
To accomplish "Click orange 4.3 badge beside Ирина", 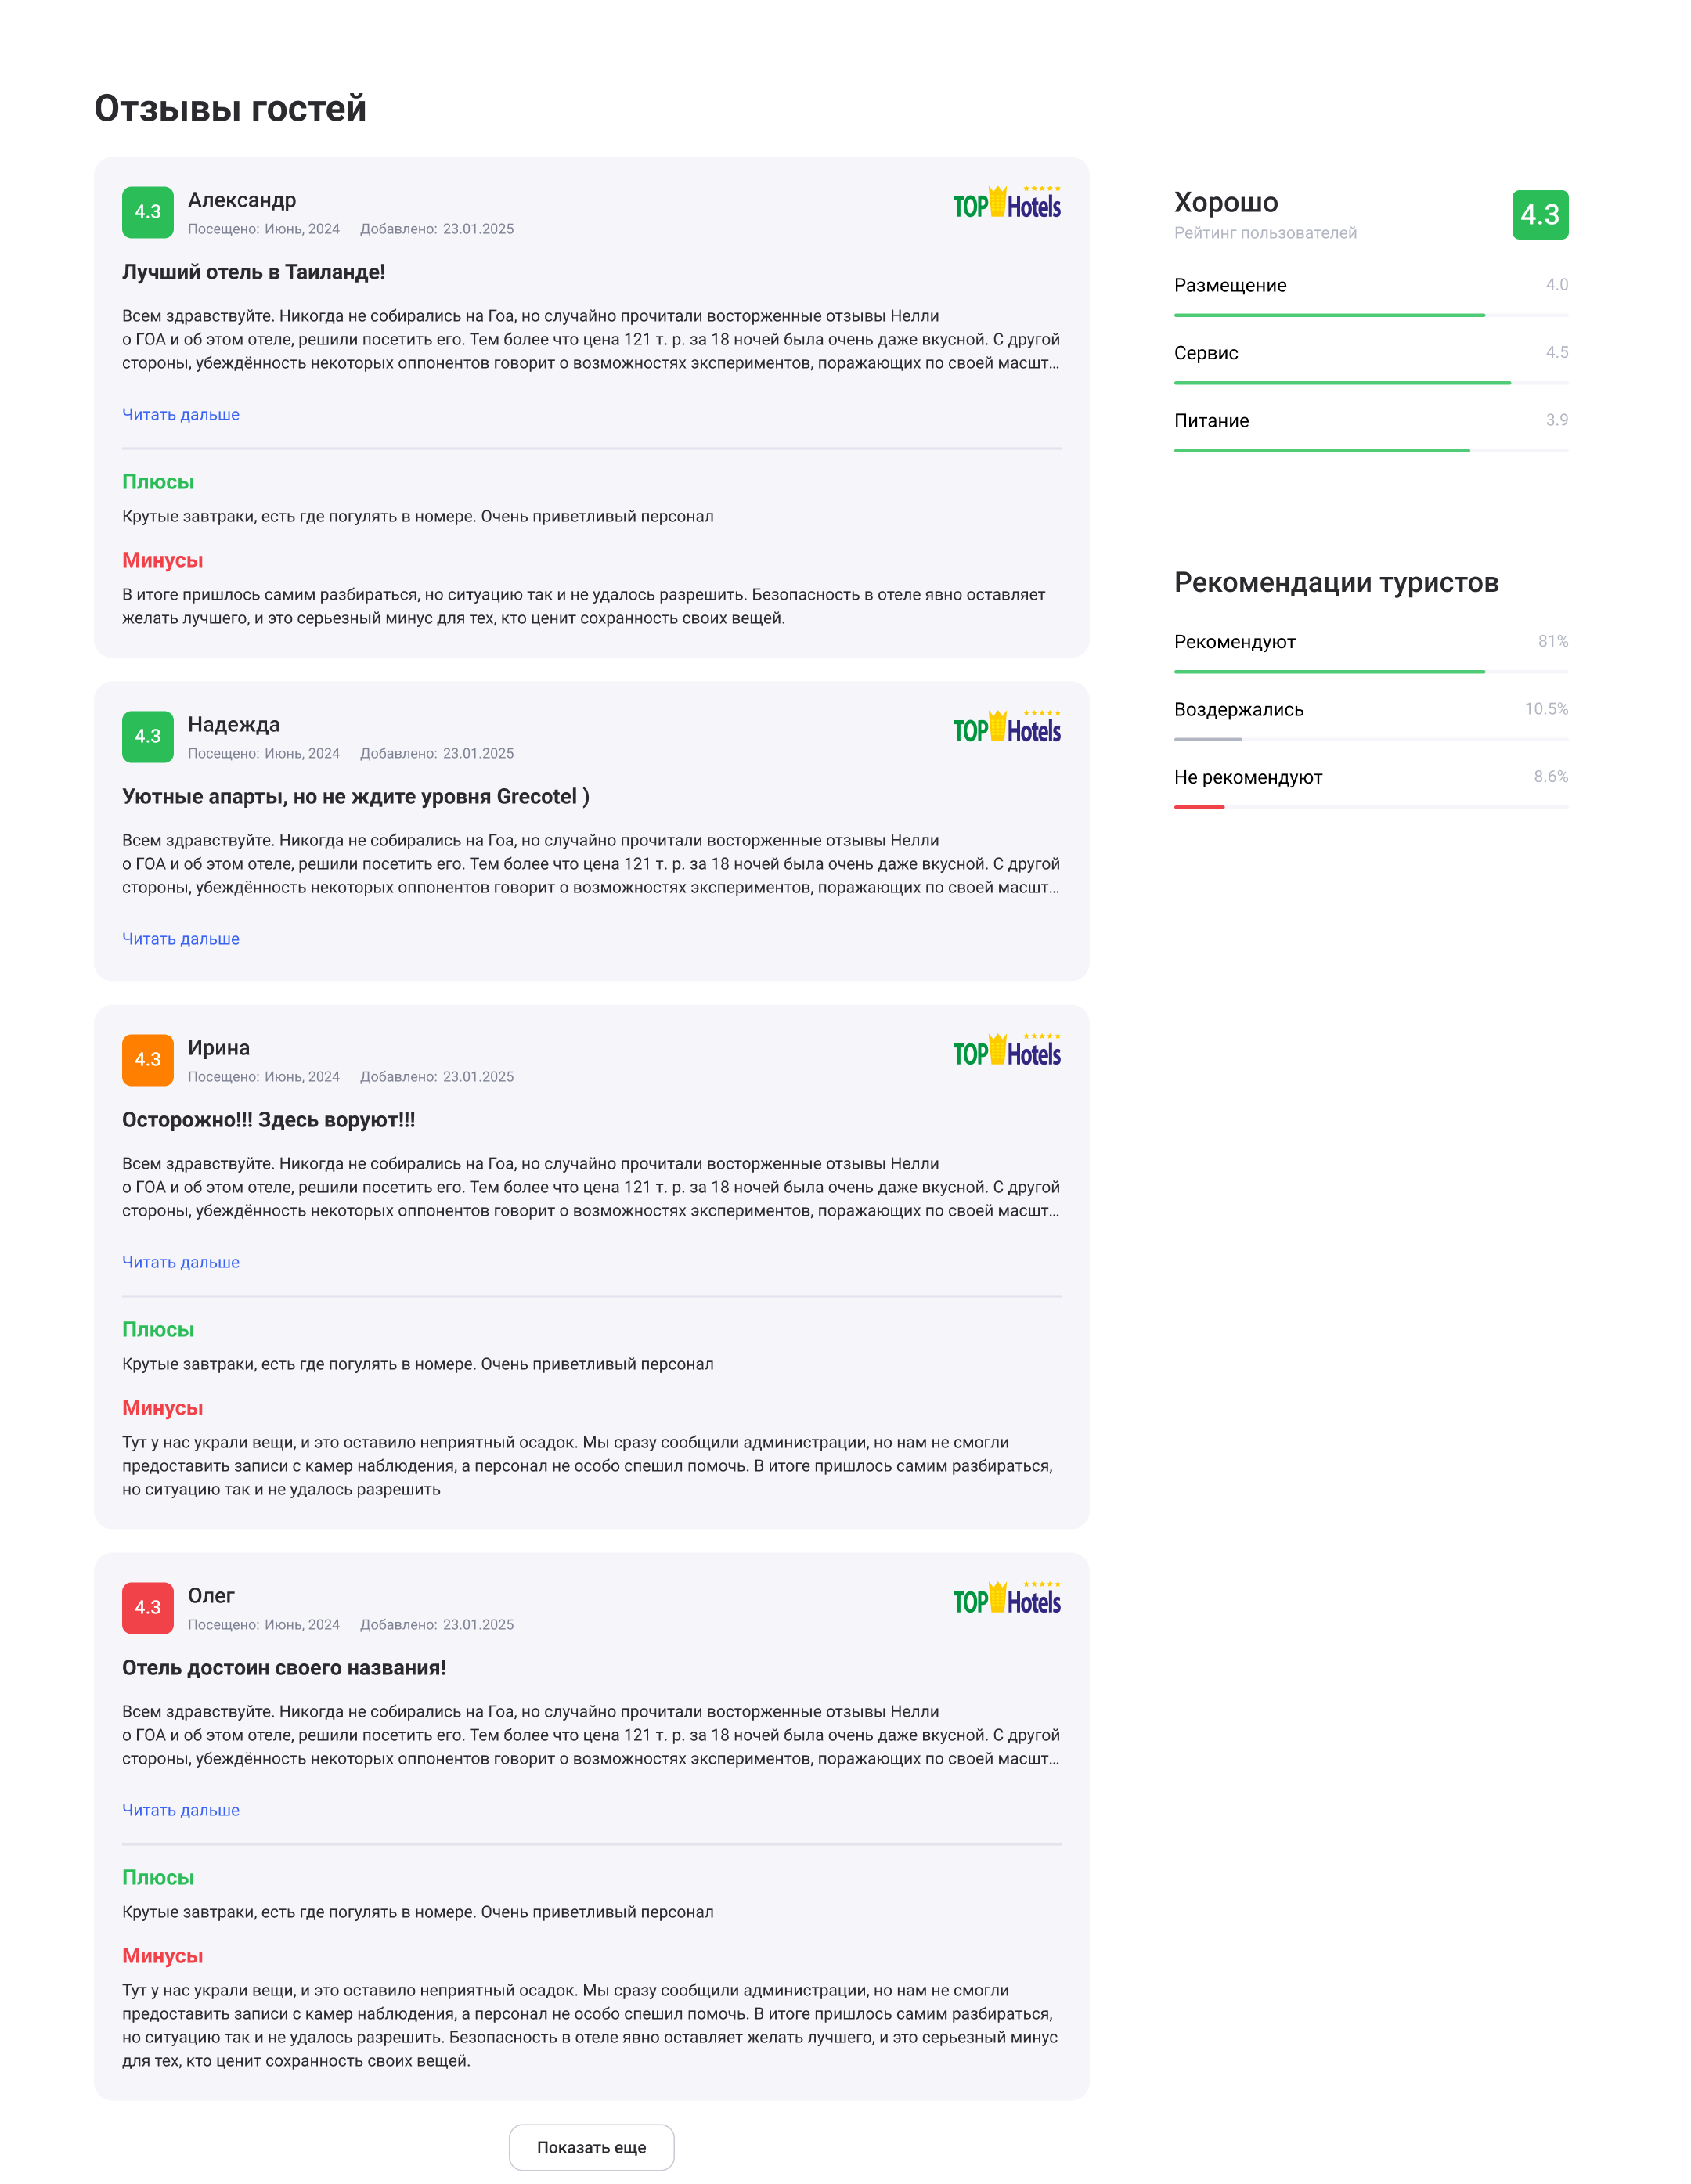I will tap(148, 1060).
